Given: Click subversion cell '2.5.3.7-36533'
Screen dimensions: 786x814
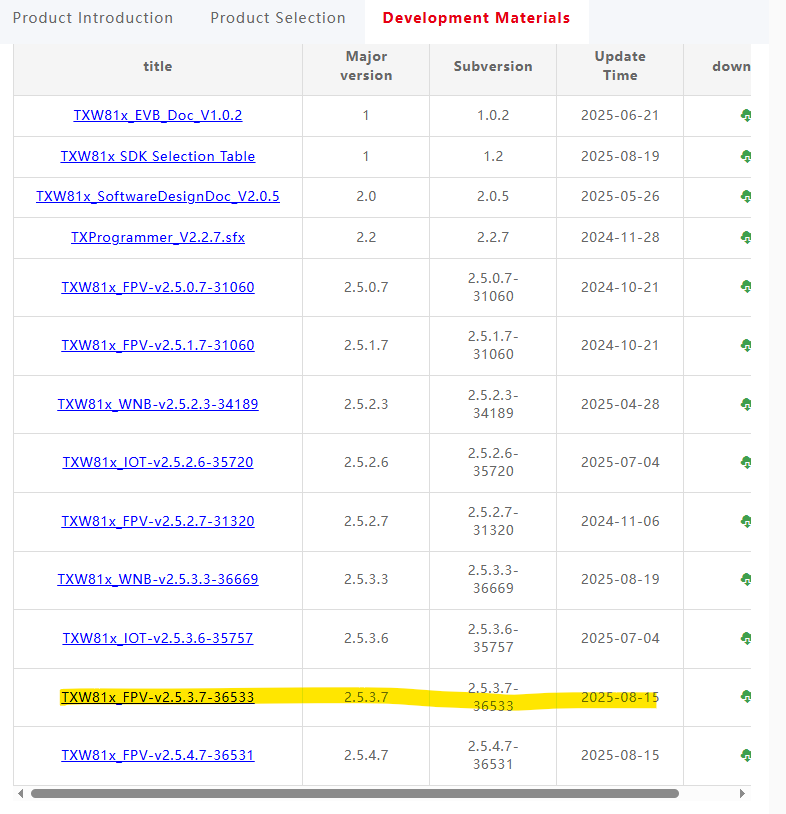Looking at the screenshot, I should pos(493,697).
